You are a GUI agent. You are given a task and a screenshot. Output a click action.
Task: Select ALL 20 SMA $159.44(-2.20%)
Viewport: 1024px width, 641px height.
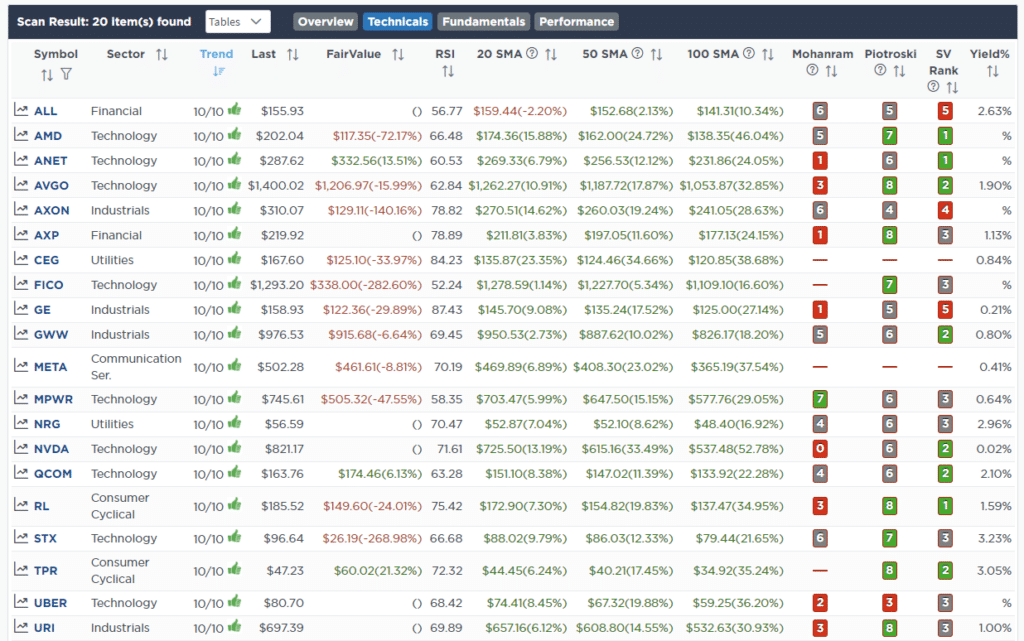520,111
